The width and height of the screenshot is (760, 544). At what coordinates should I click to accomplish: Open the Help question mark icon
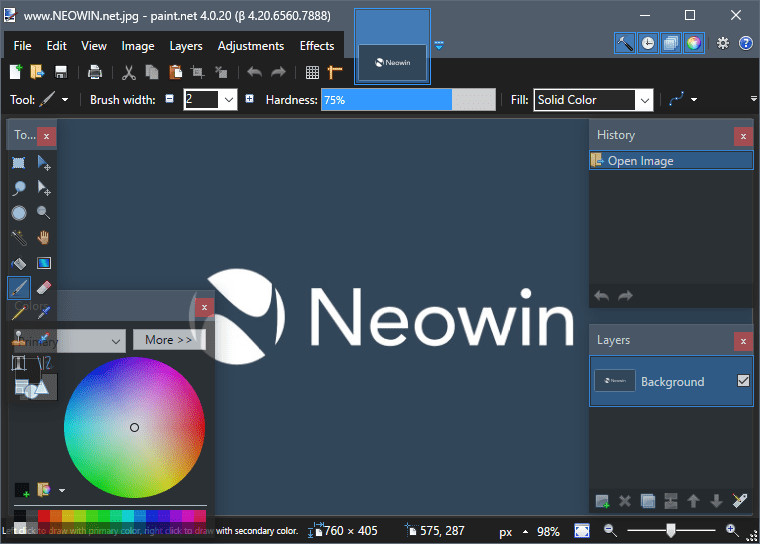coord(745,44)
